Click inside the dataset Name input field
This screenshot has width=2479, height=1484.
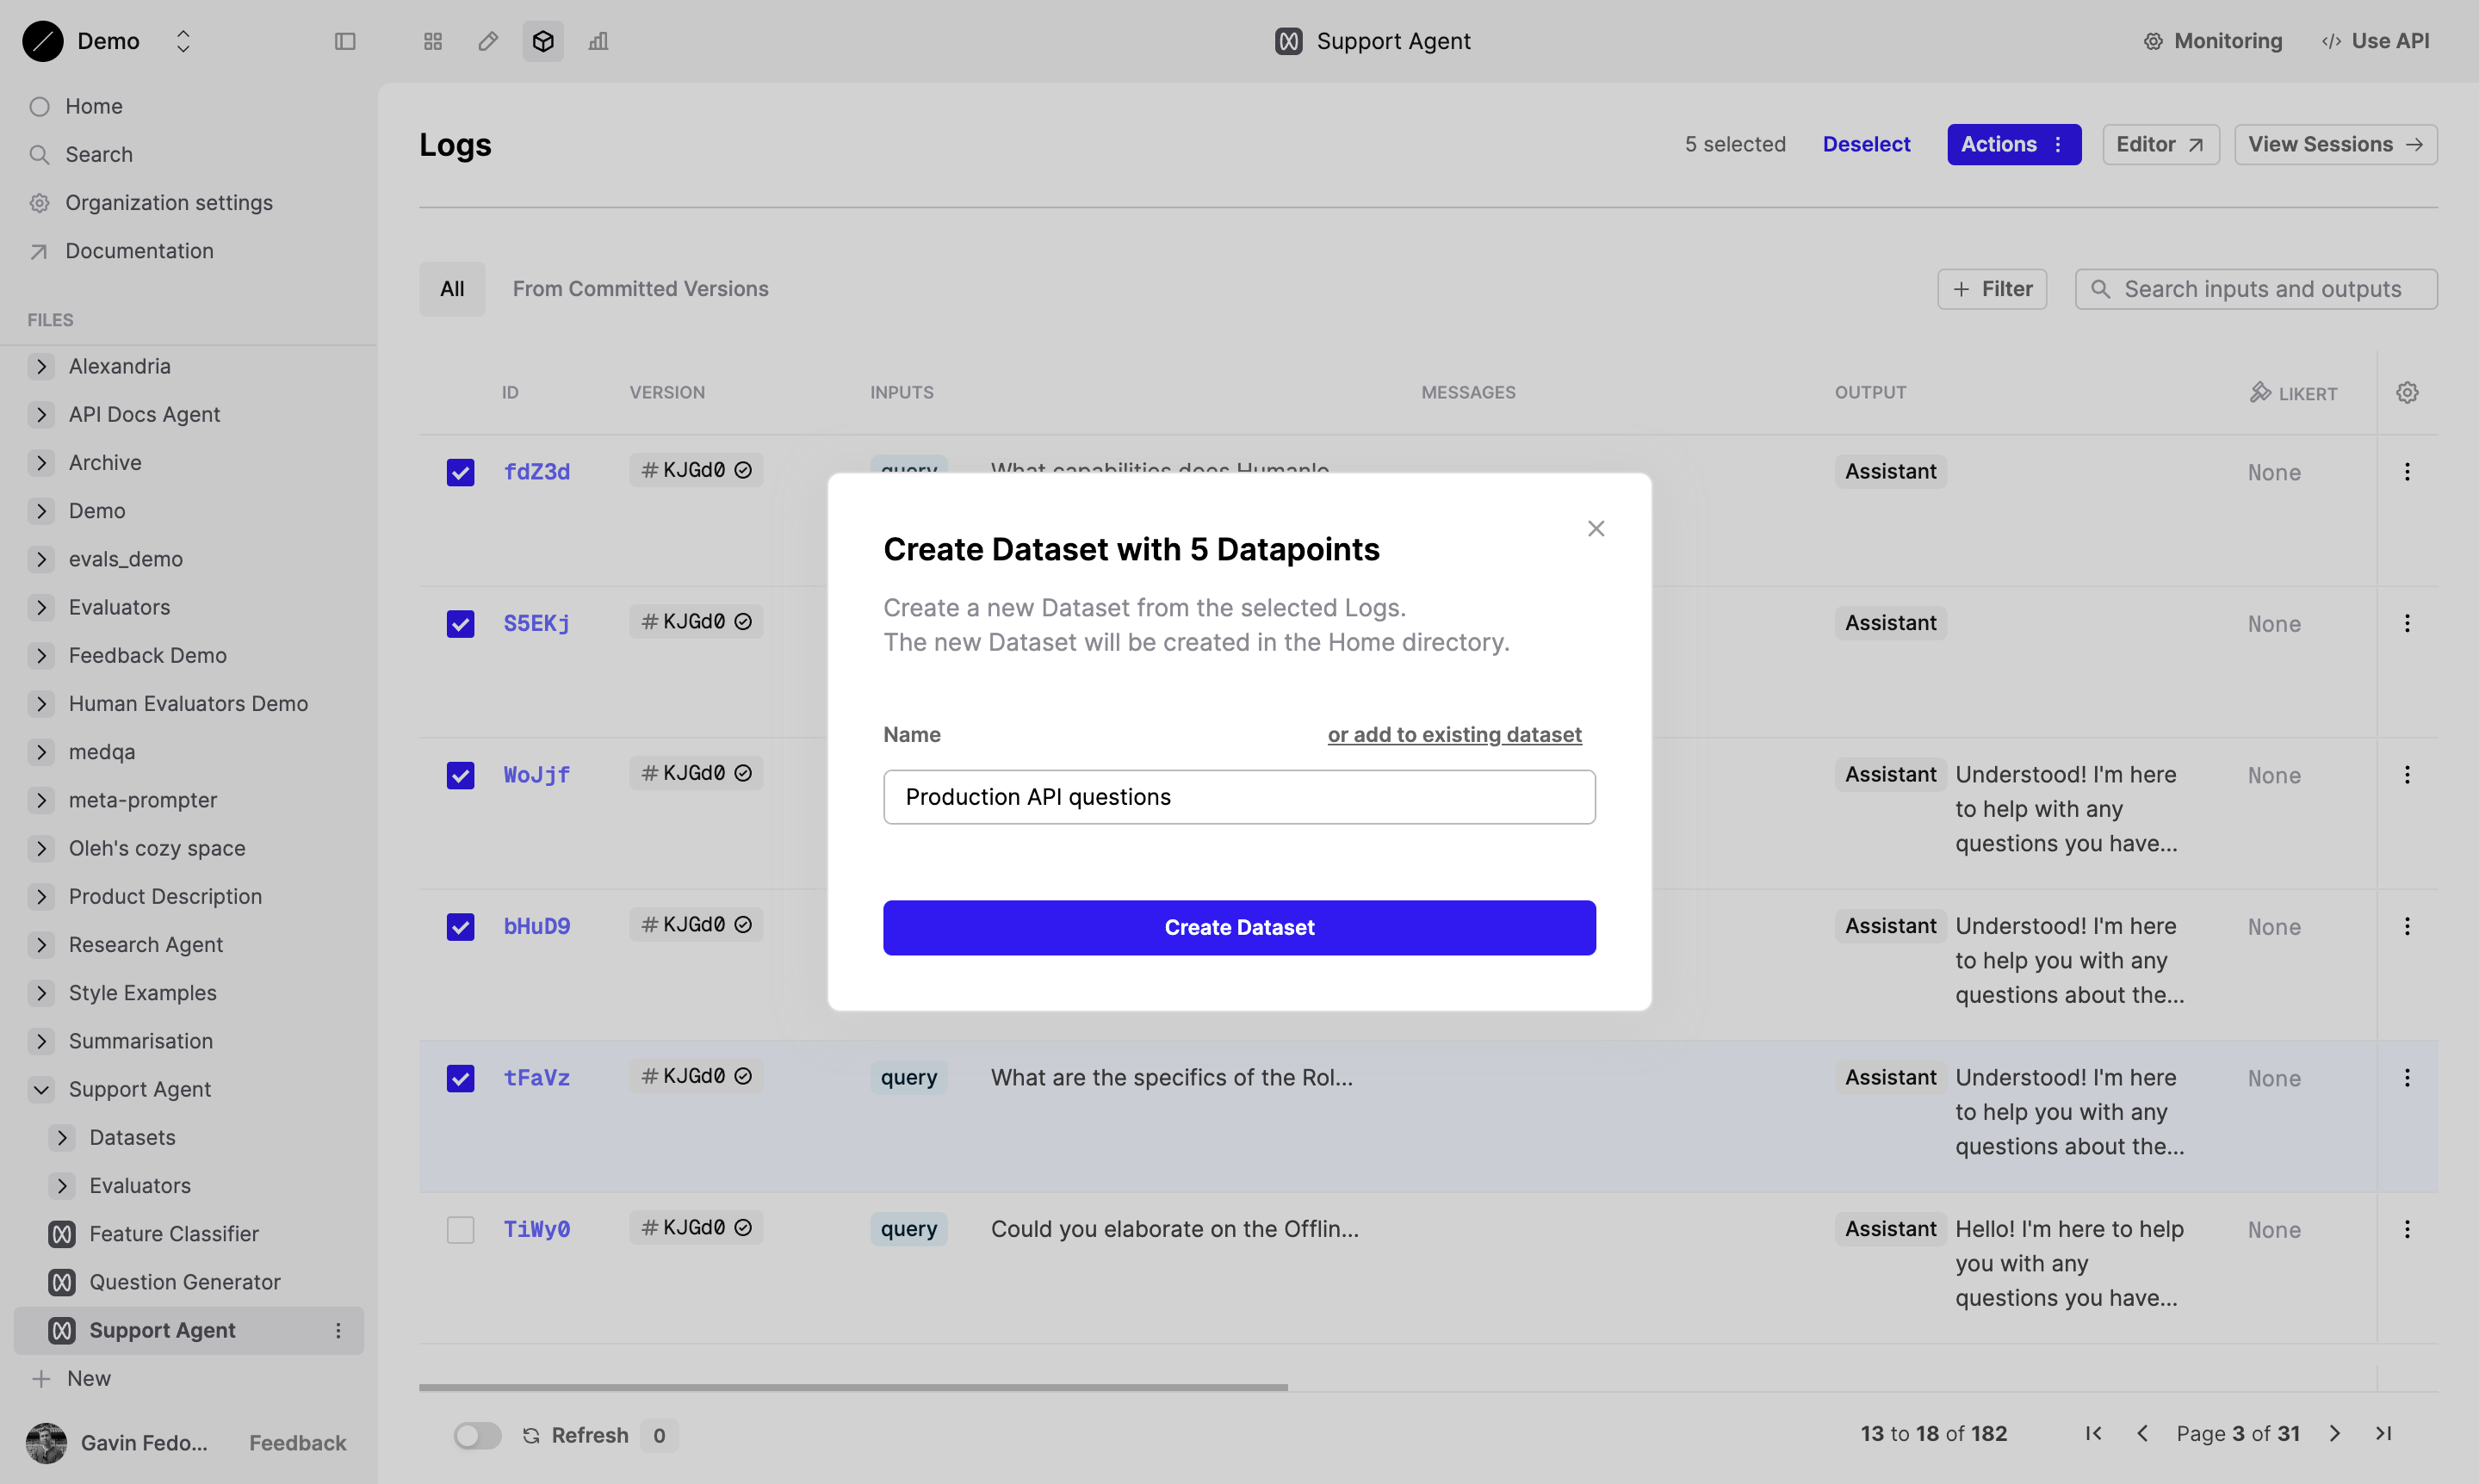pos(1239,797)
